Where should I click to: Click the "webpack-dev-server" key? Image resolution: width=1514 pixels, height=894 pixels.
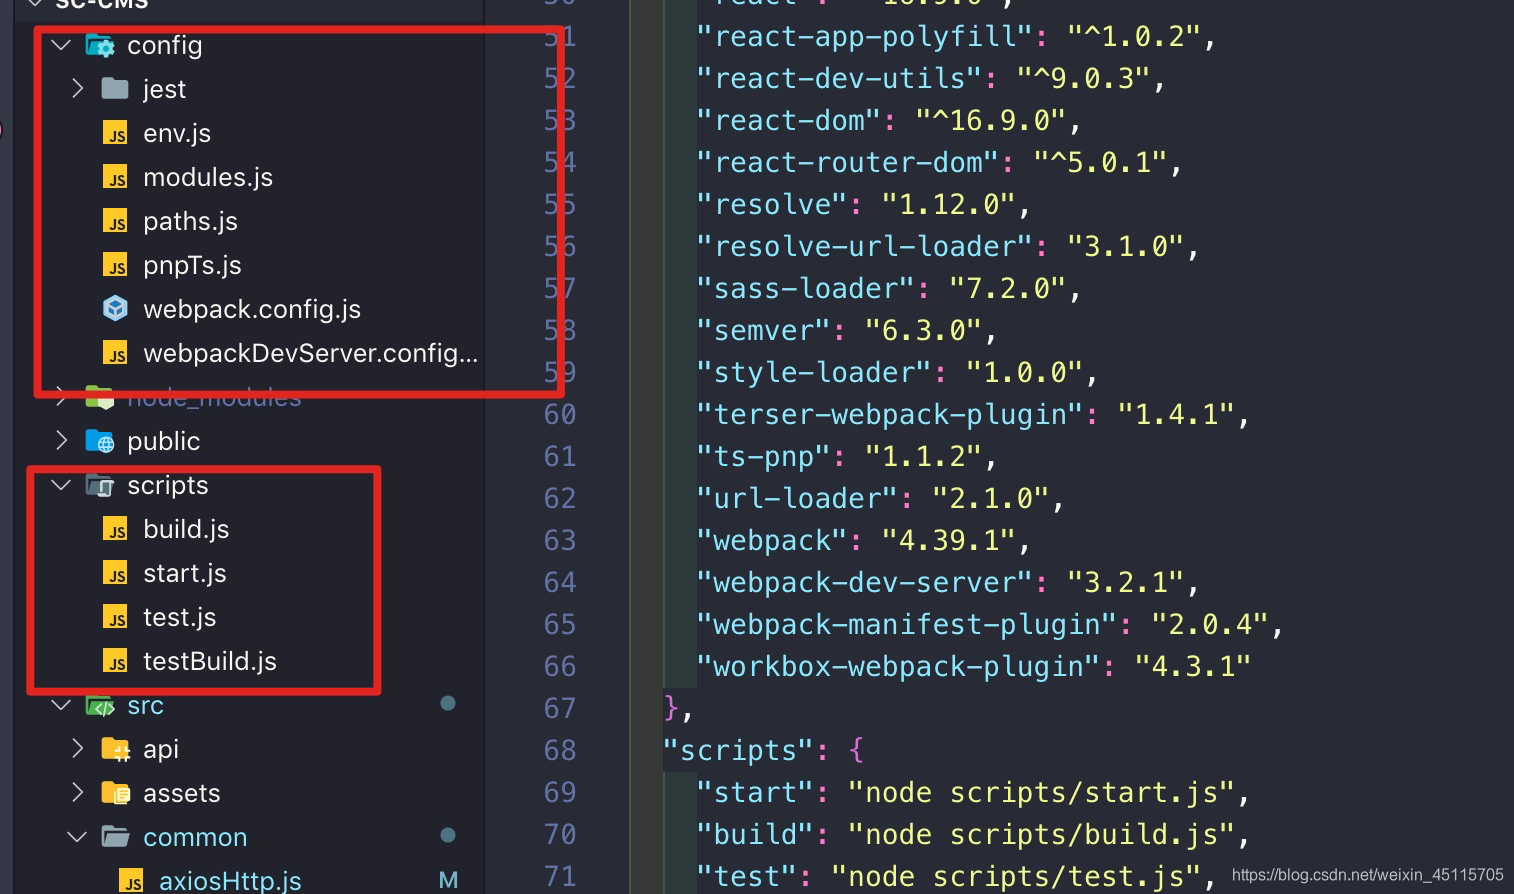(x=865, y=582)
